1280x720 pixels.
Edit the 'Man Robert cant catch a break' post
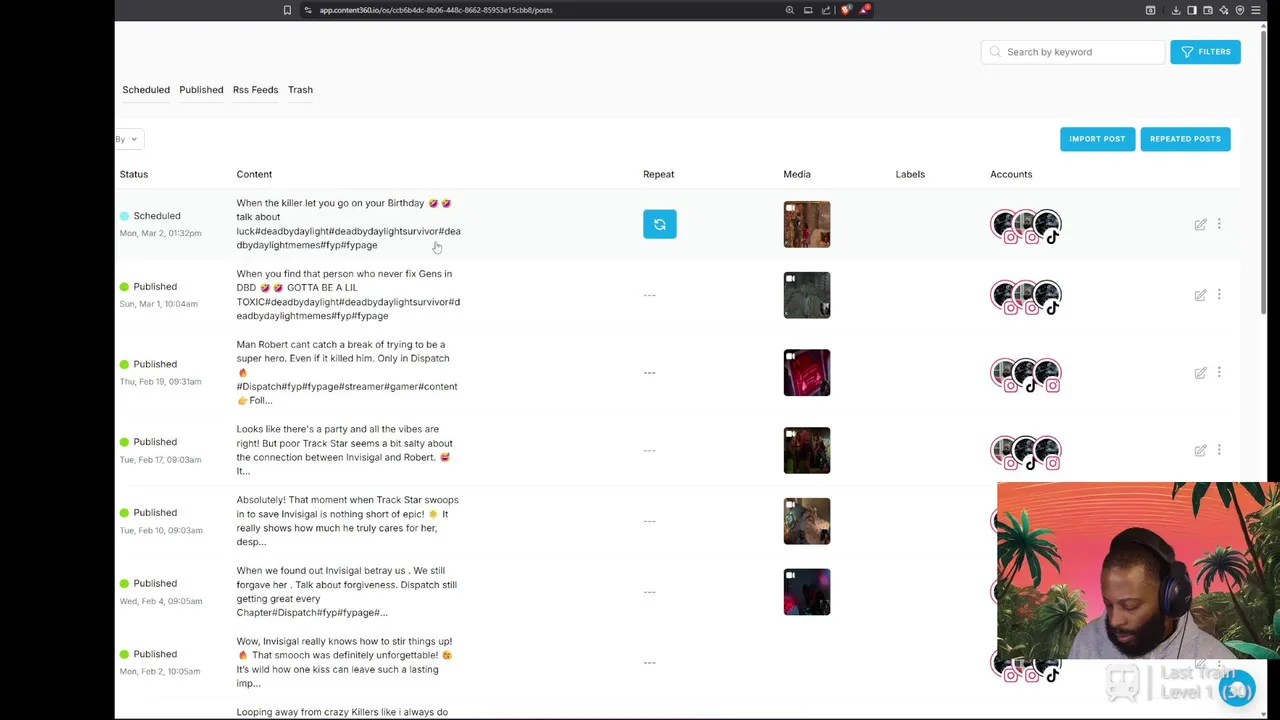click(1200, 372)
